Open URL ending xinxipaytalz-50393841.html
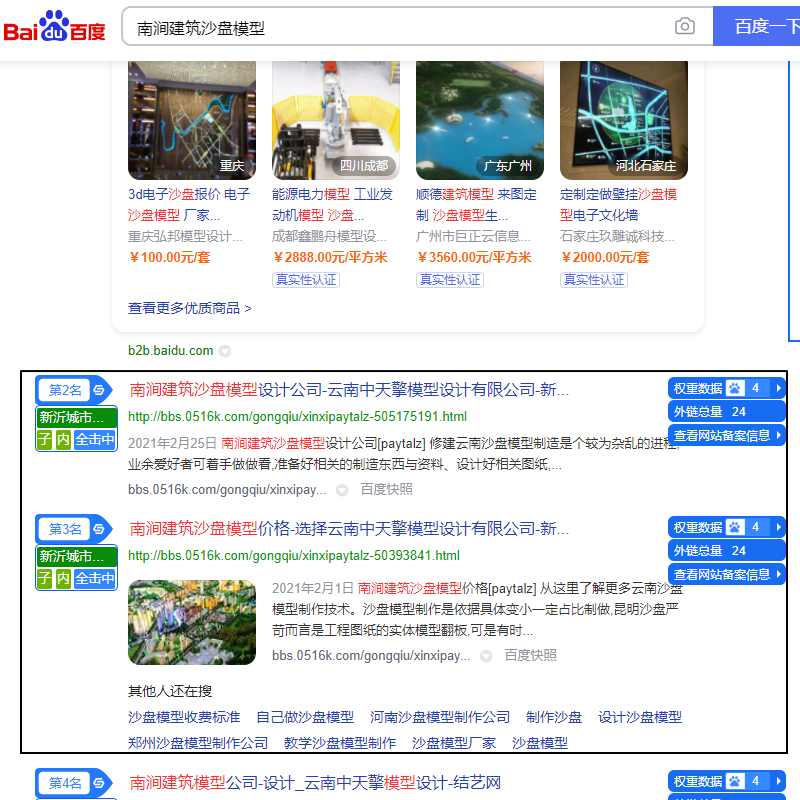The image size is (800, 800). [x=294, y=556]
